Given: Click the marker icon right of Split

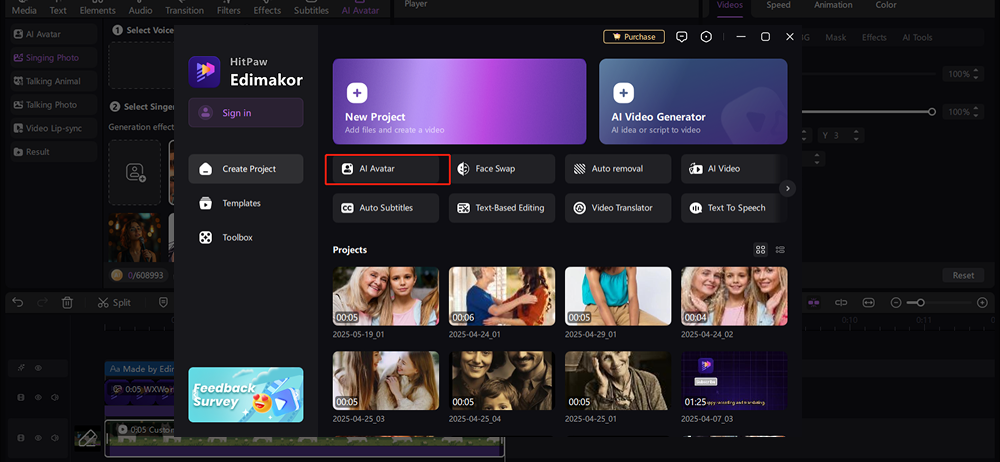Looking at the screenshot, I should [x=163, y=302].
